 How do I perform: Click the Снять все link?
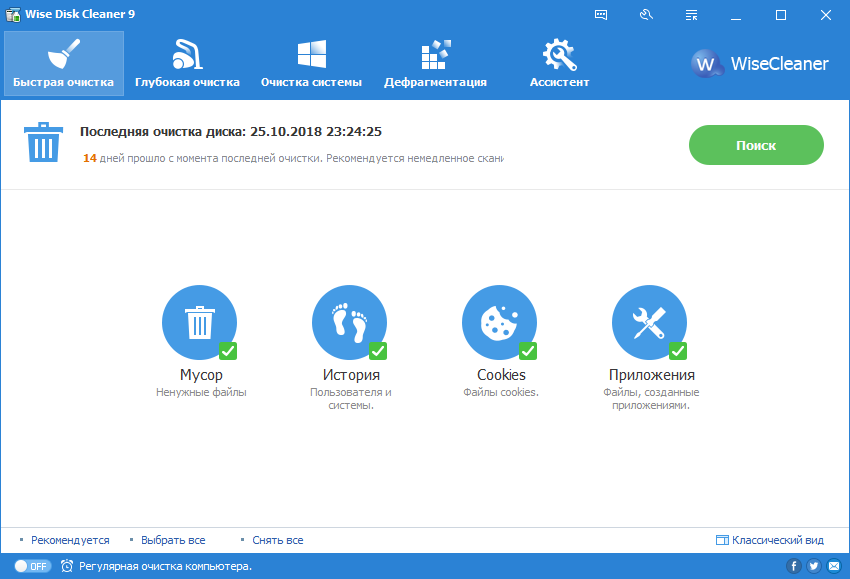[x=278, y=540]
